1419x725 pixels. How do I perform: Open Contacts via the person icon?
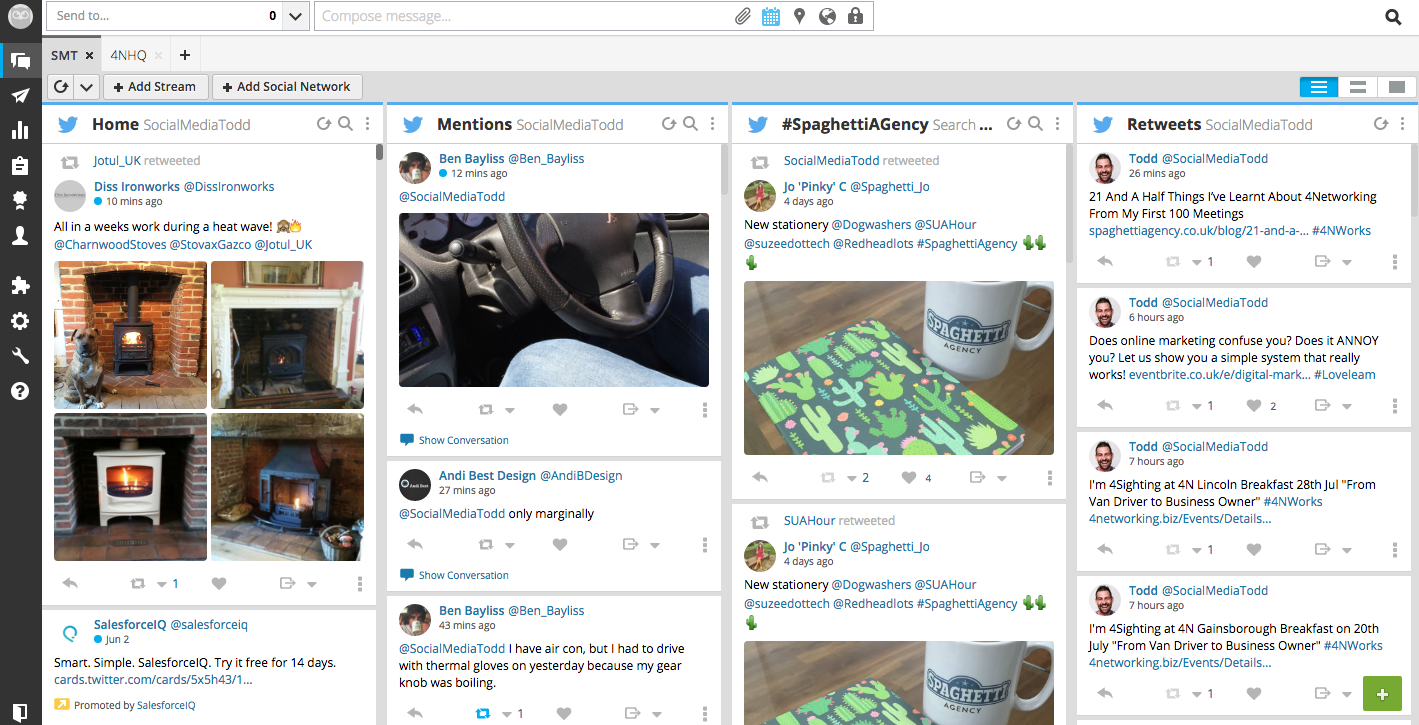coord(20,234)
